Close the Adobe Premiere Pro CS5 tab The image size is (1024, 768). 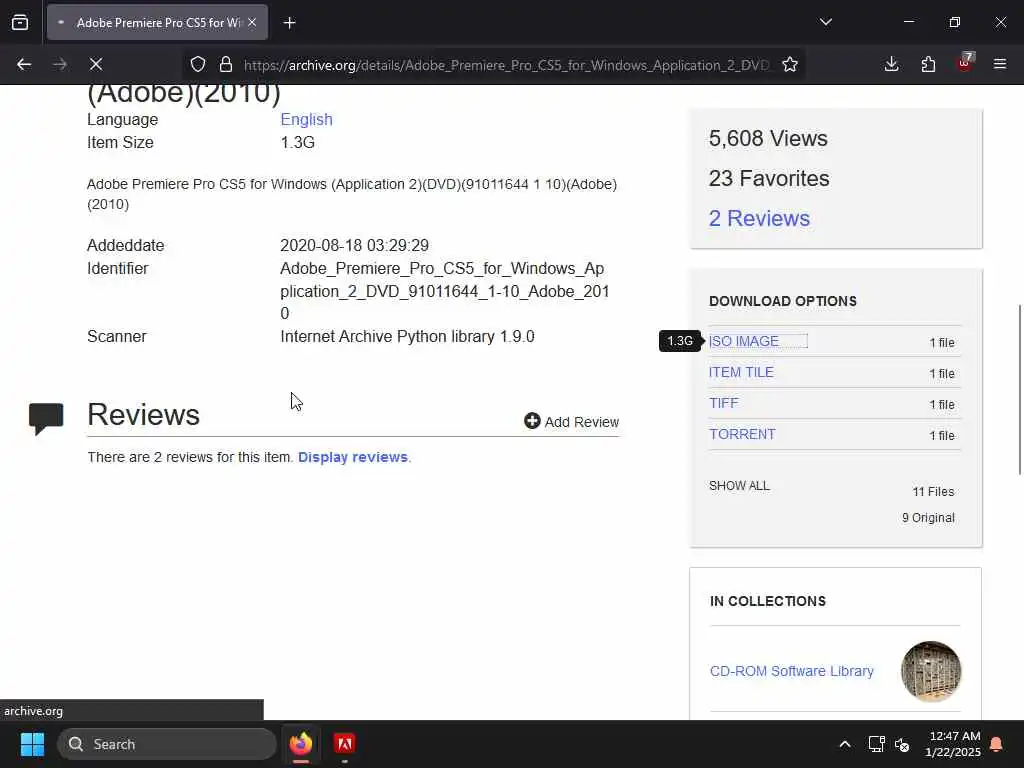252,23
